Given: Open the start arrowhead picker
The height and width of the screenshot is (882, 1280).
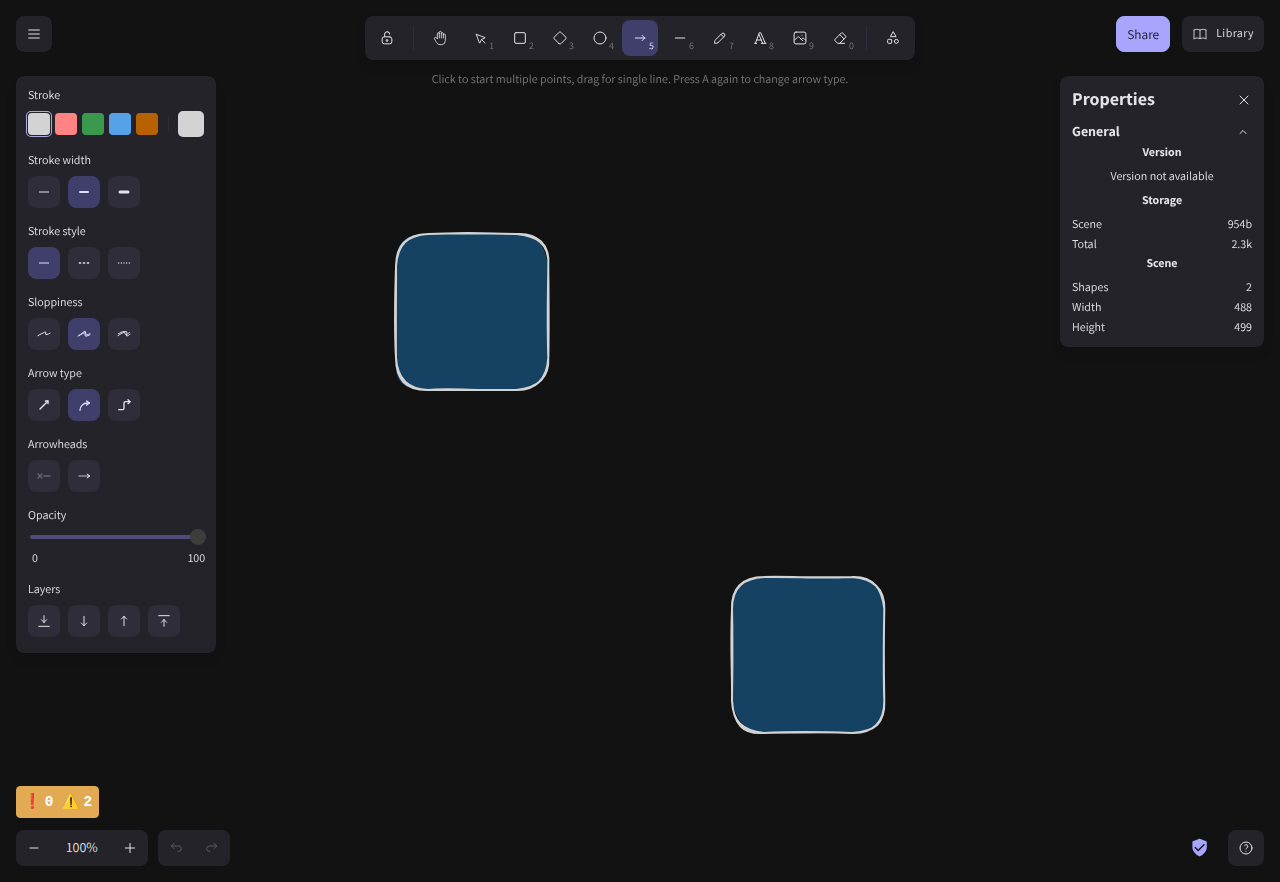Looking at the screenshot, I should tap(44, 476).
